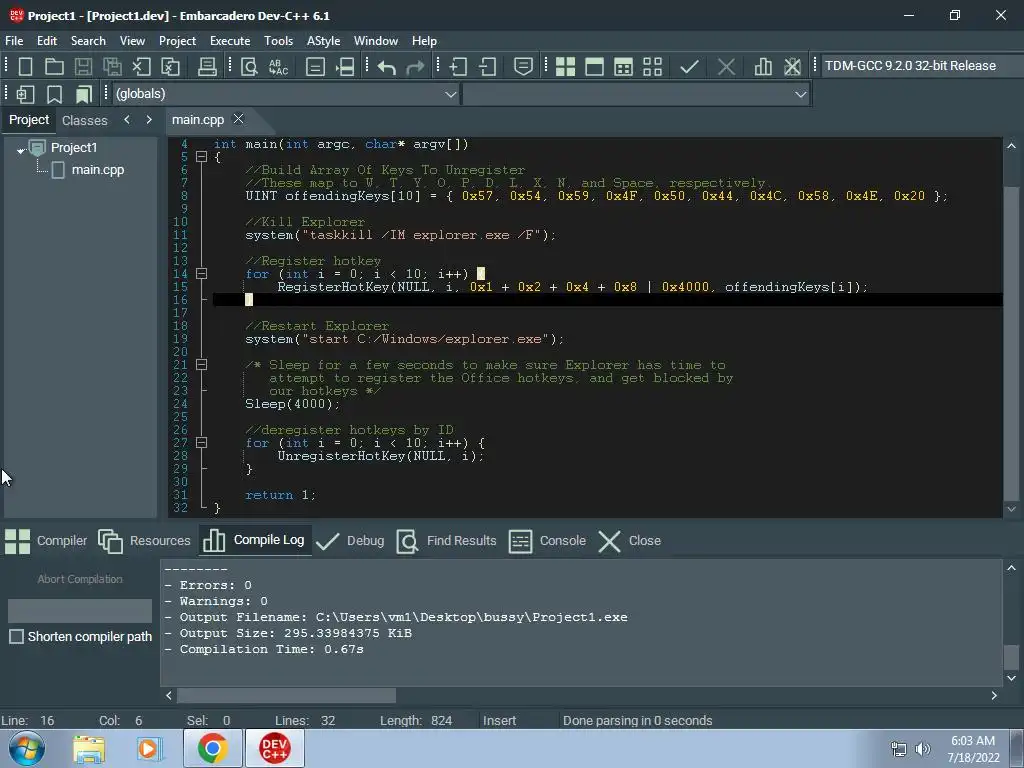
Task: Close the main.cpp tab with its X
Action: click(238, 119)
